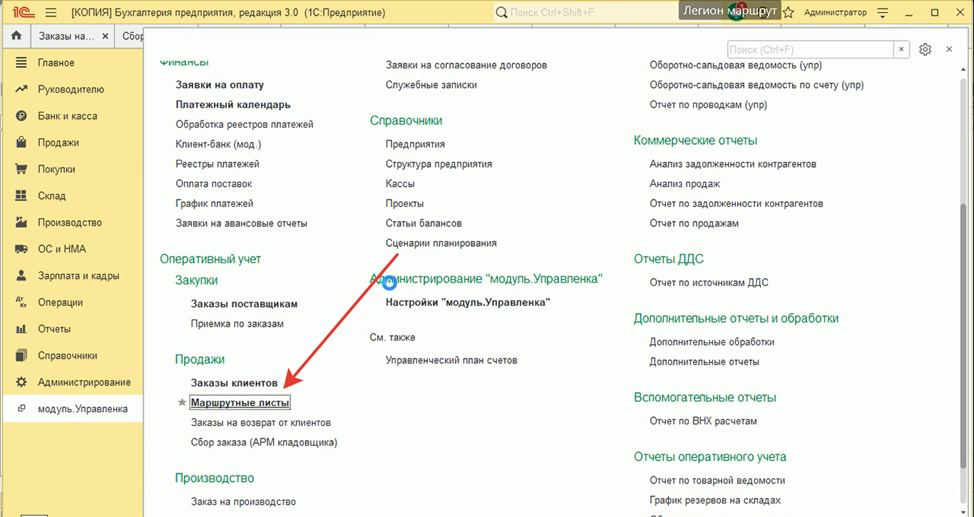974x517 pixels.
Task: Open Структура предприятия
Action: [x=439, y=164]
